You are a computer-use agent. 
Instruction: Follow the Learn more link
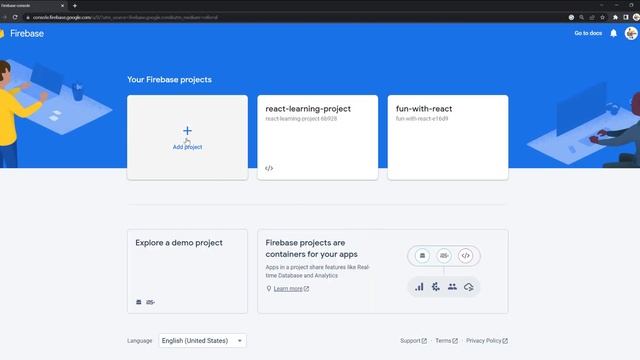pos(291,289)
